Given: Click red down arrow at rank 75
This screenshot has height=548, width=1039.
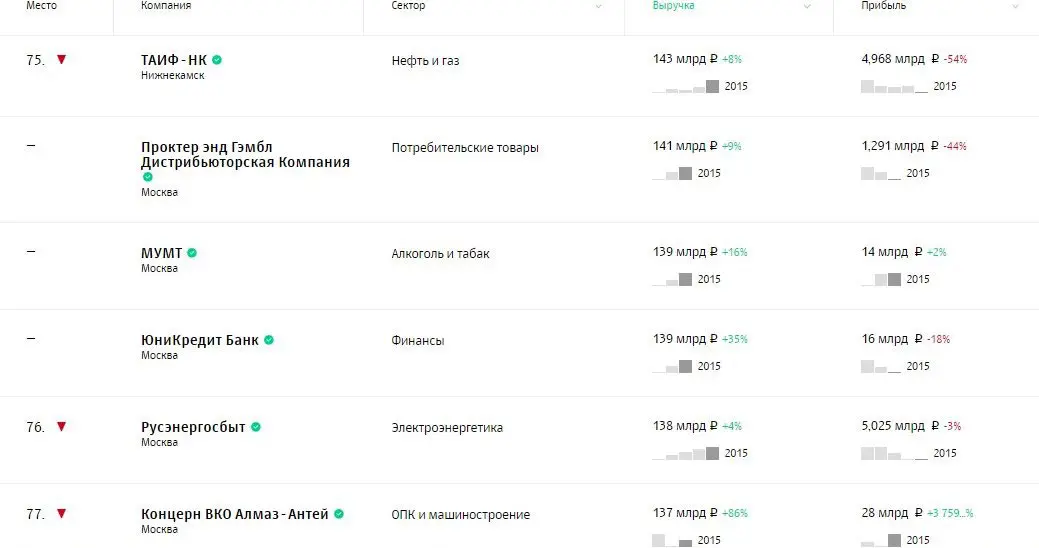Looking at the screenshot, I should point(62,60).
